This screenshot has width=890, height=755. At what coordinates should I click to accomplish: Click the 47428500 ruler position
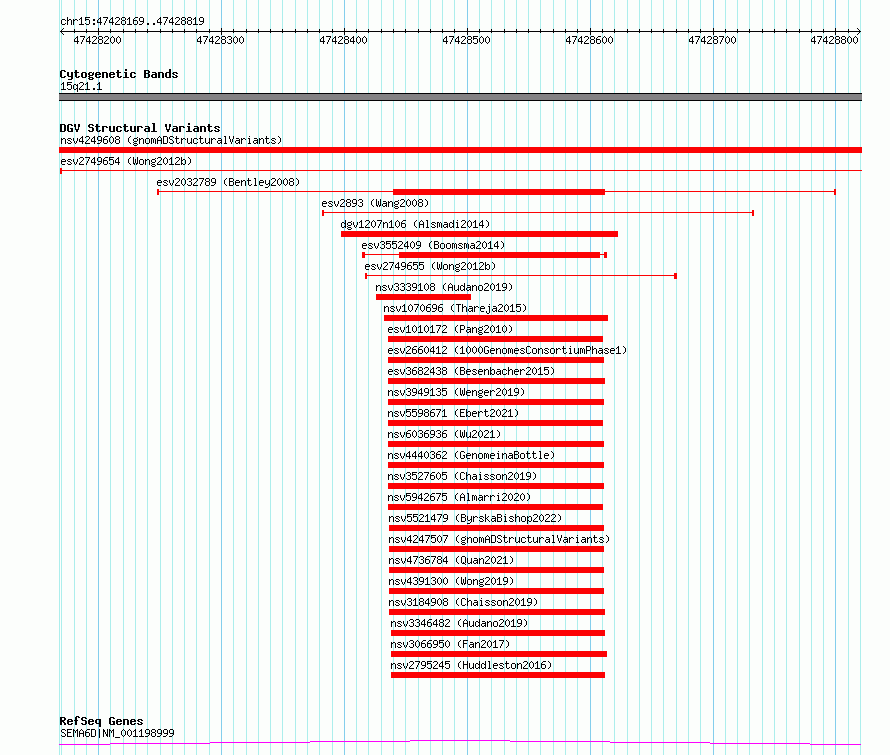tap(467, 40)
